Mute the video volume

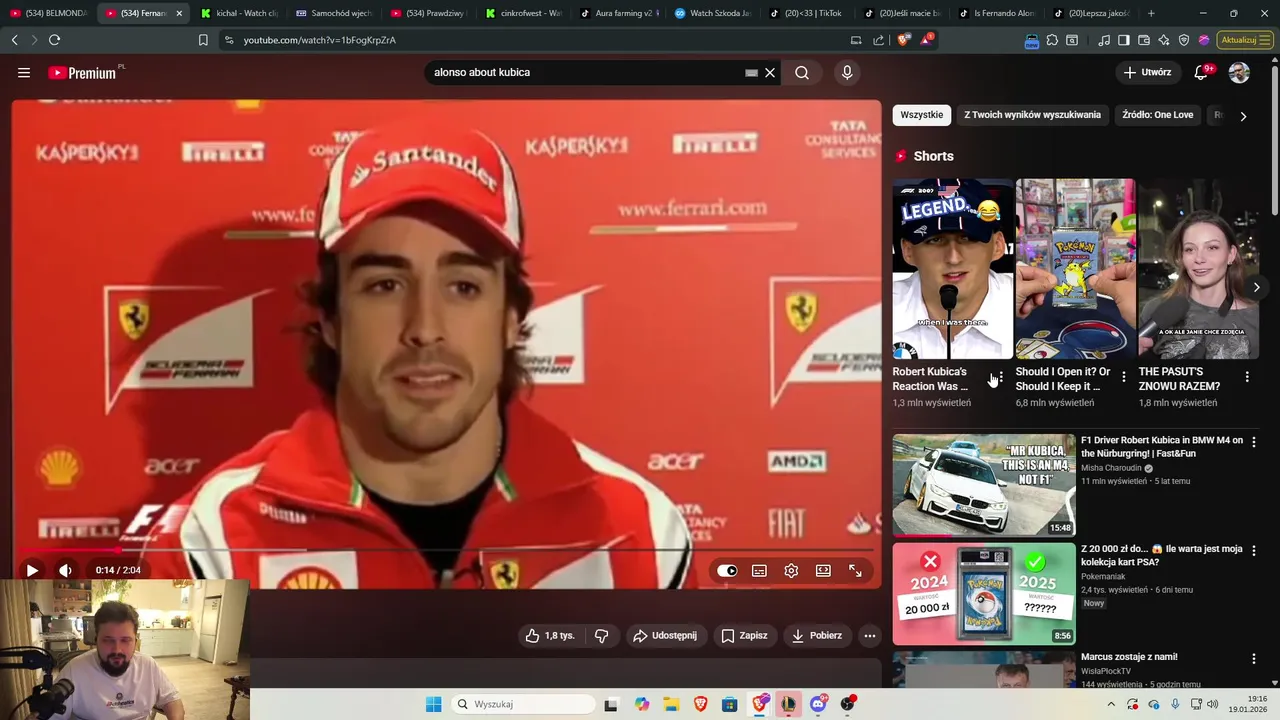tap(65, 570)
